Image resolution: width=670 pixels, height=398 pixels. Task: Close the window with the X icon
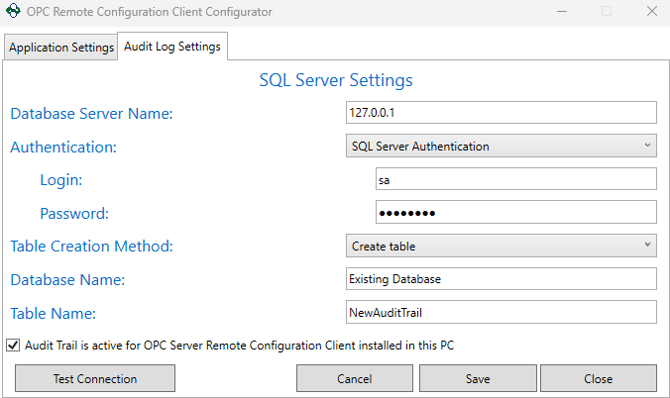(x=652, y=11)
